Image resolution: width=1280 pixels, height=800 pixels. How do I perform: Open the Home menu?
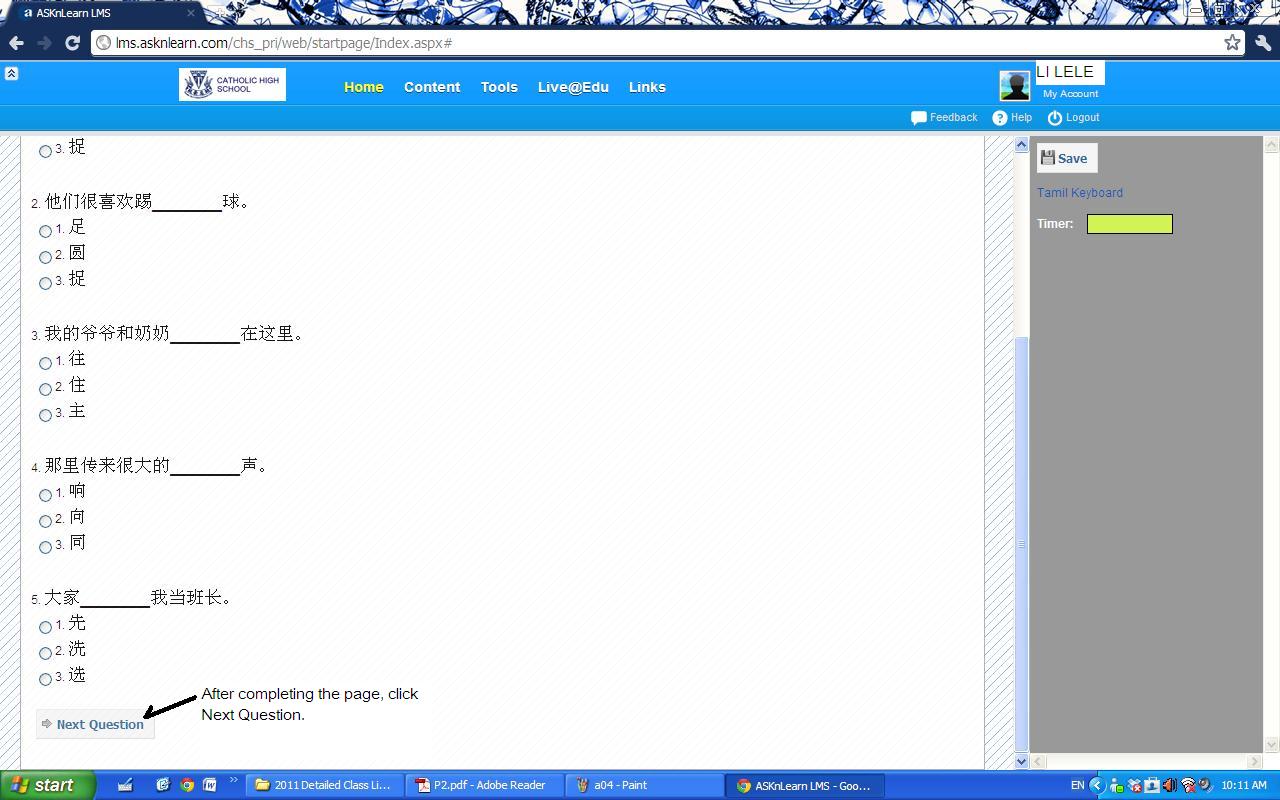(364, 87)
